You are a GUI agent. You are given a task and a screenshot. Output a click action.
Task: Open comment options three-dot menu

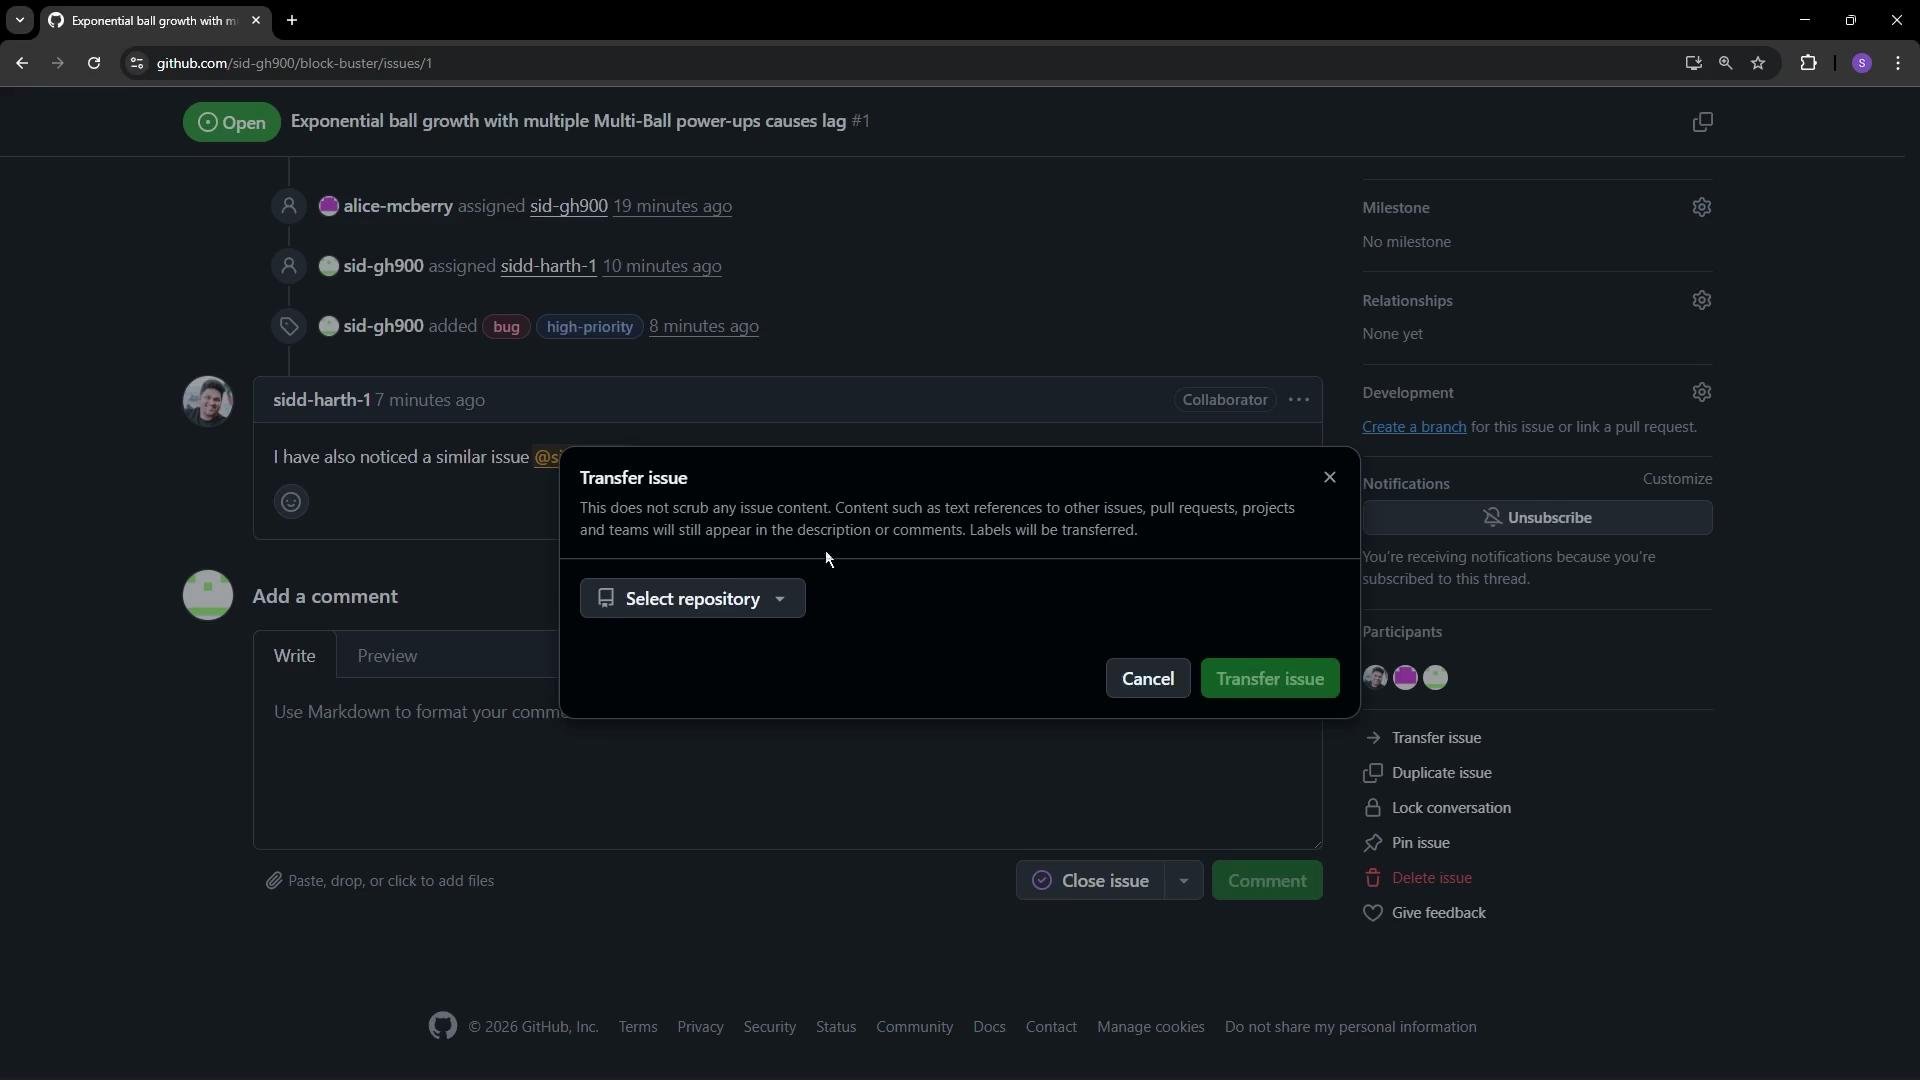click(1298, 400)
